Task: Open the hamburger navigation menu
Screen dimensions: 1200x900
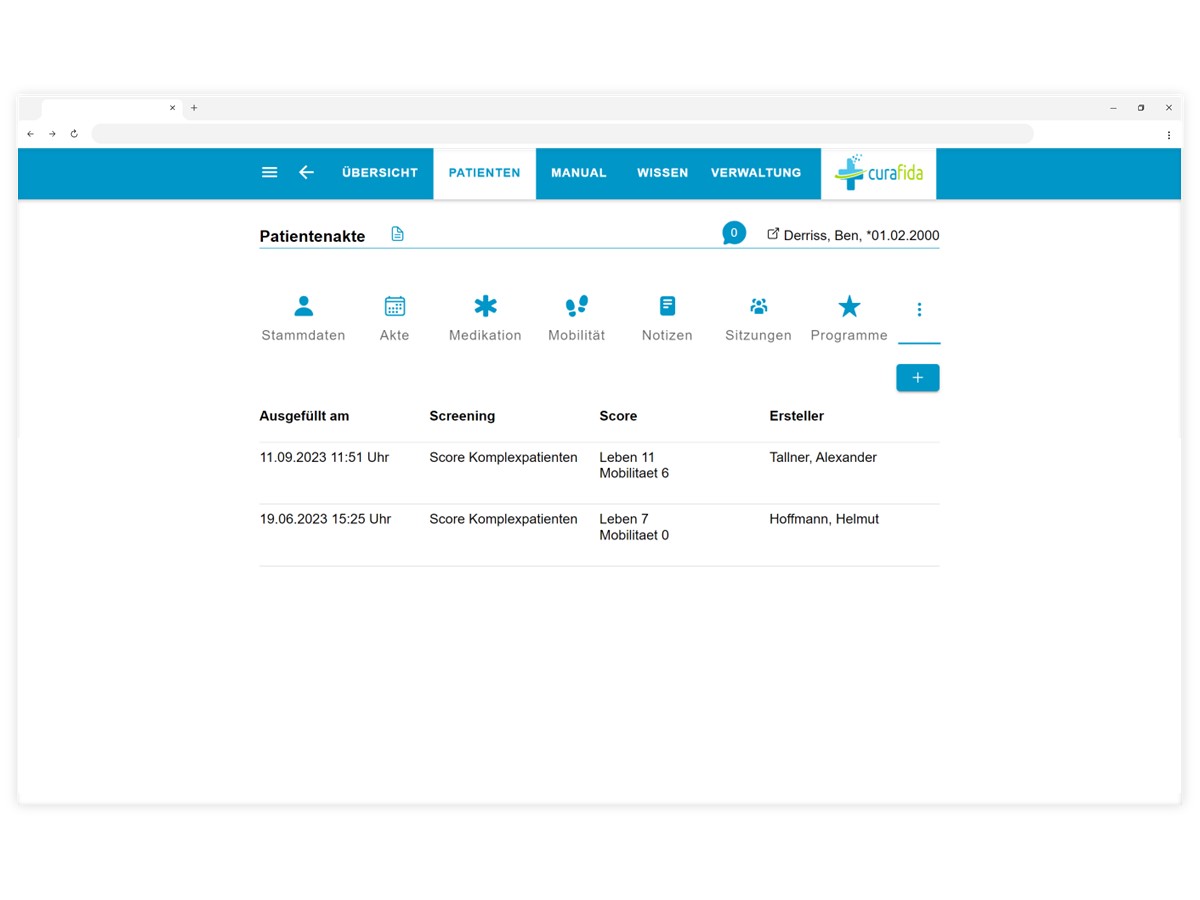Action: click(x=269, y=172)
